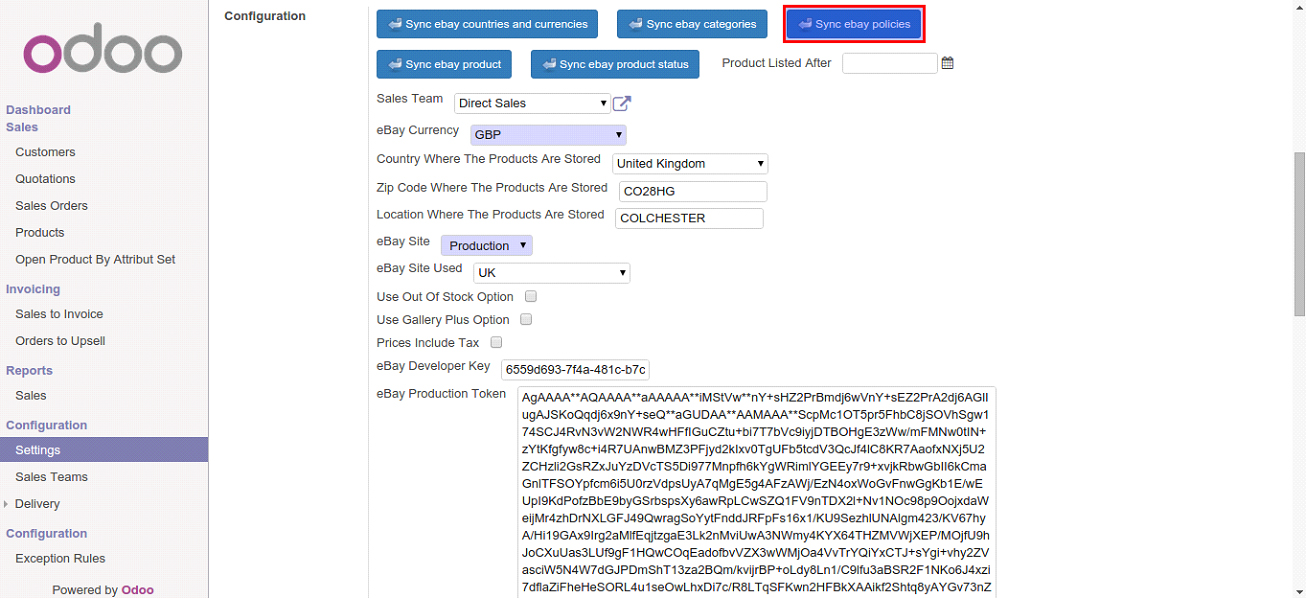Screen dimensions: 1306x598
Task: Choose country where products are stored dropdown
Action: 690,163
